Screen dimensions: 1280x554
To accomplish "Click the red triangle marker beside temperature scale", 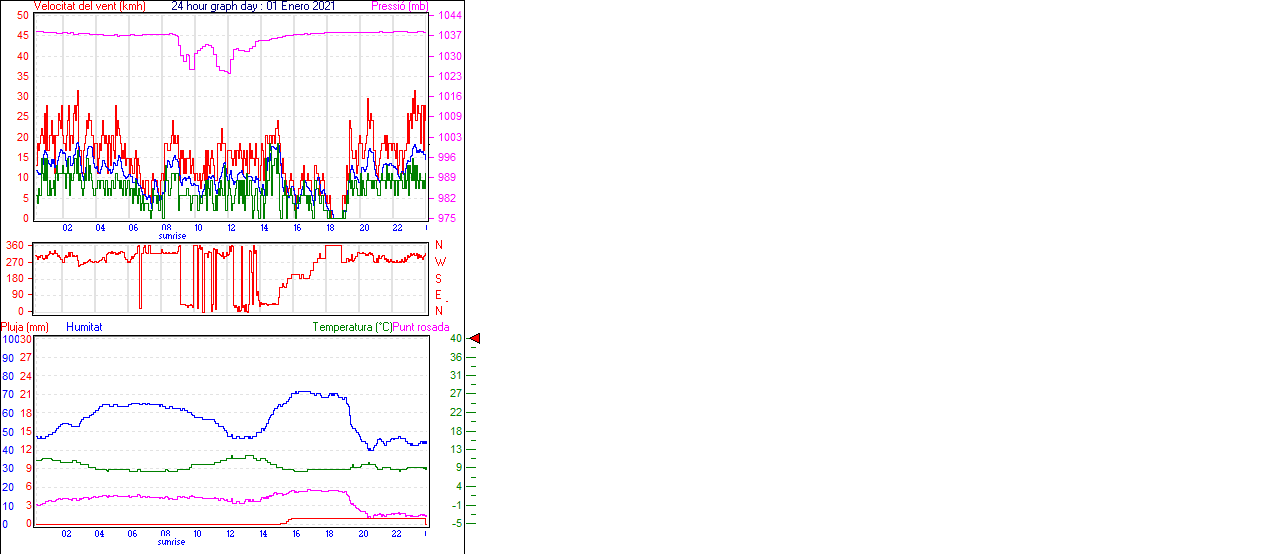I will (x=475, y=339).
